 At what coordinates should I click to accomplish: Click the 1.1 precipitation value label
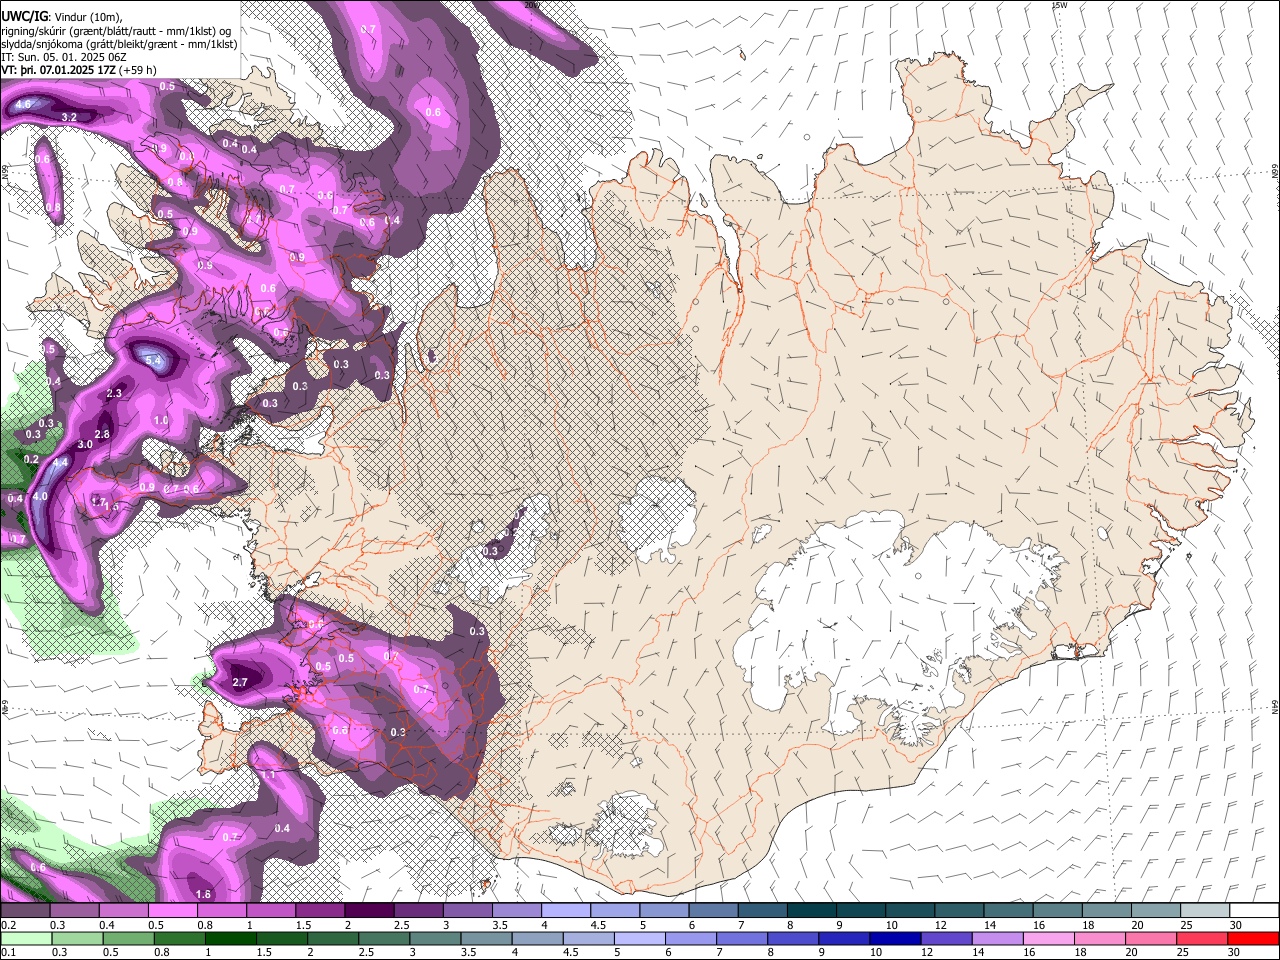point(269,775)
